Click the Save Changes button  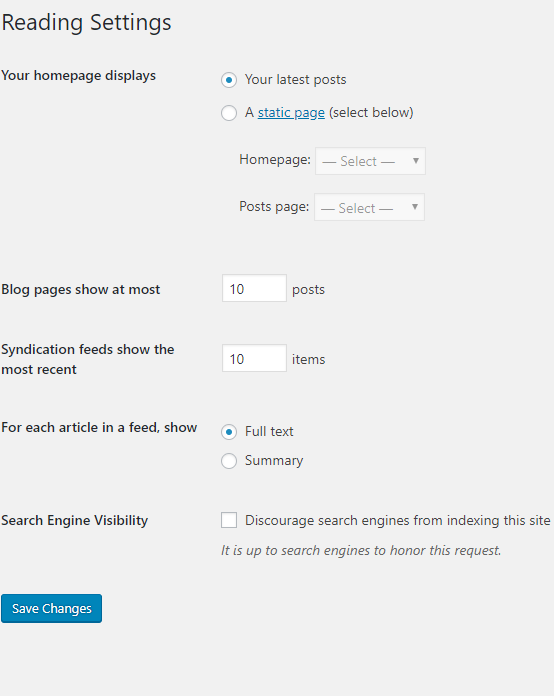[51, 609]
